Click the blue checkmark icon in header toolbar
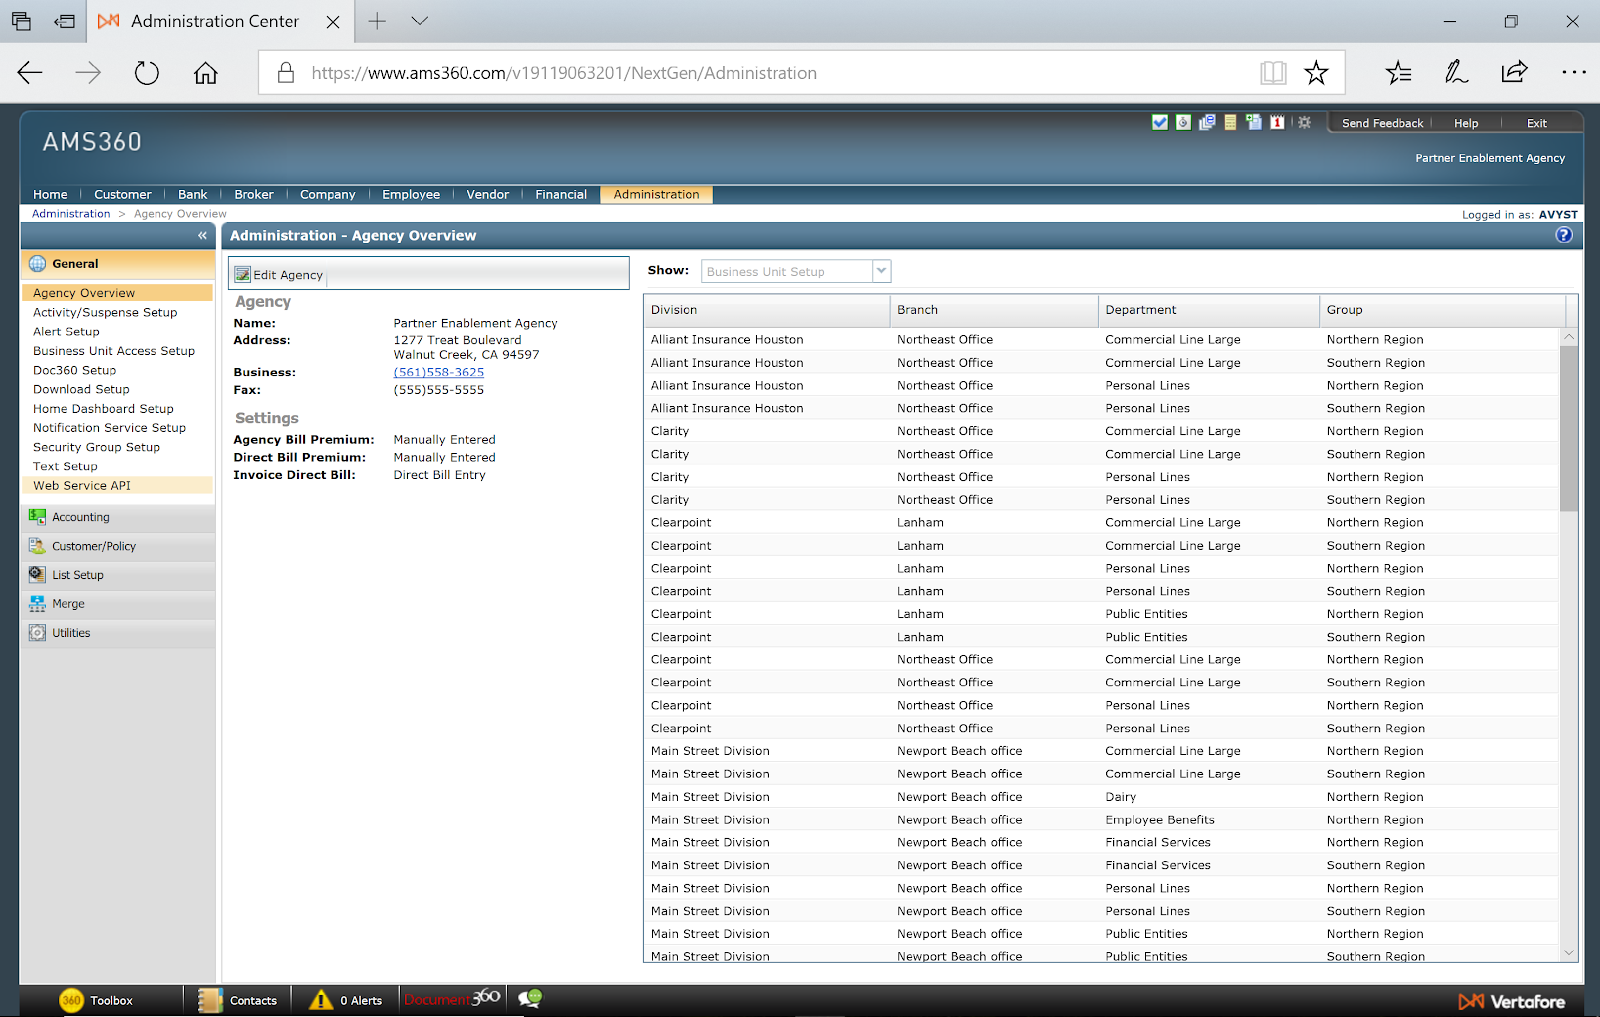 pos(1160,122)
